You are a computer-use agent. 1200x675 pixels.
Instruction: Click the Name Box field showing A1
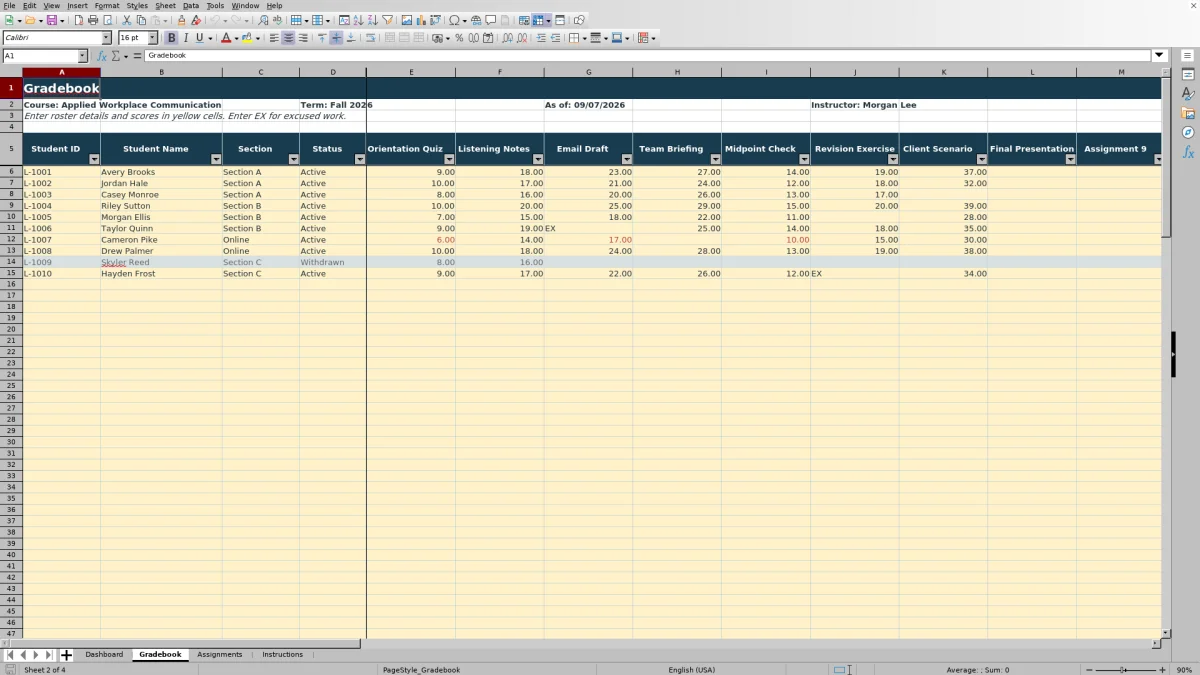coord(39,56)
